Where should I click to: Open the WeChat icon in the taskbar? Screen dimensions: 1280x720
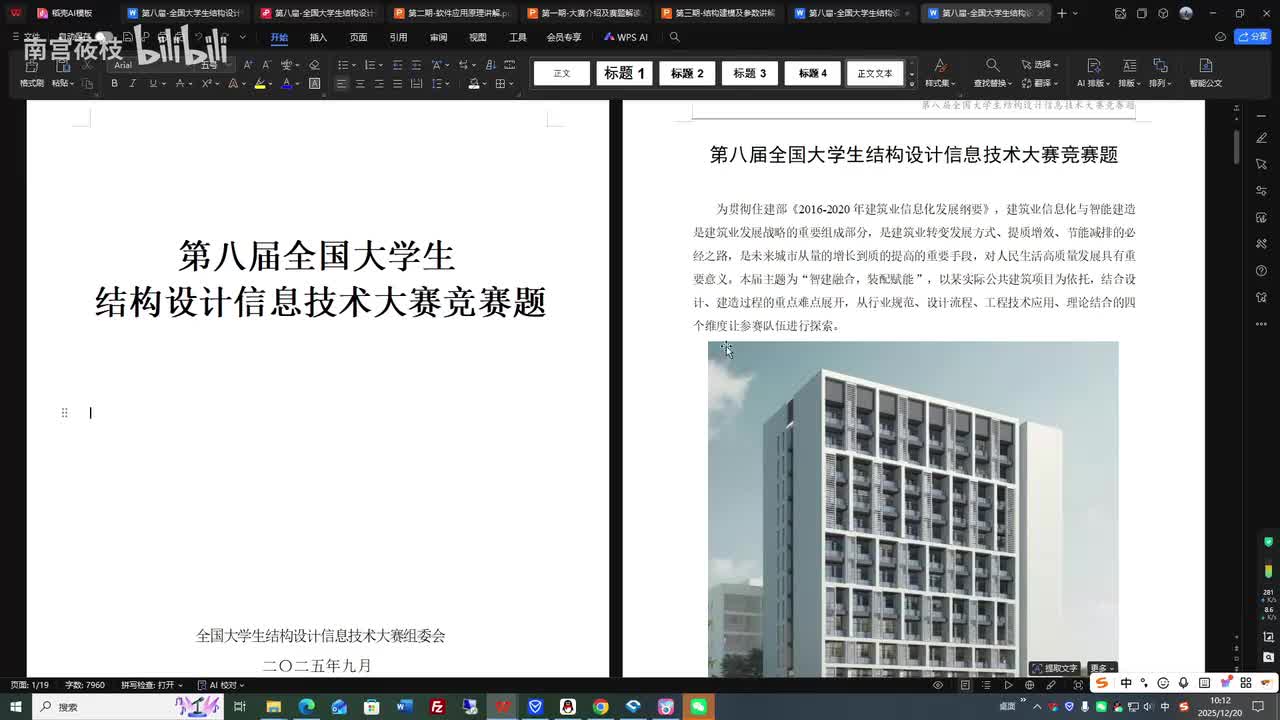tap(698, 707)
